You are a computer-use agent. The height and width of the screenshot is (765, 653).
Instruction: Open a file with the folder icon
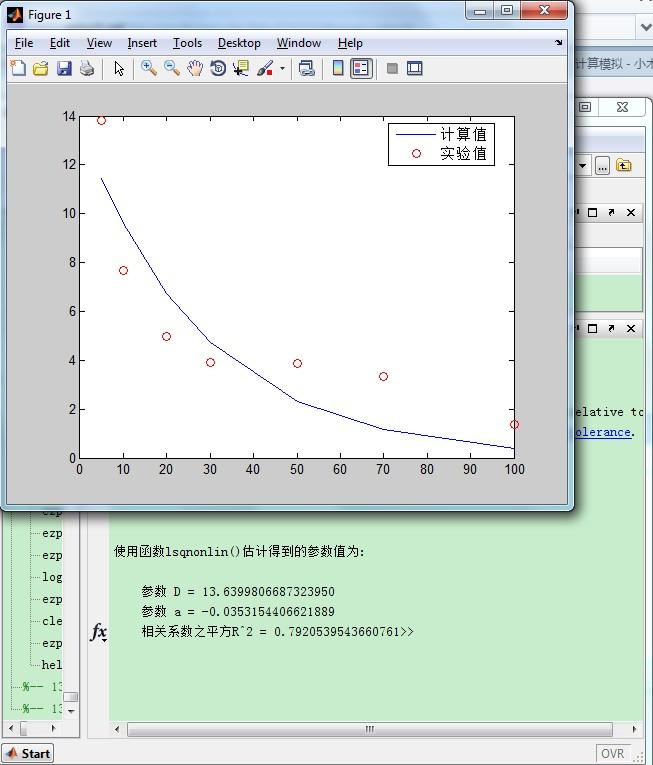coord(41,68)
